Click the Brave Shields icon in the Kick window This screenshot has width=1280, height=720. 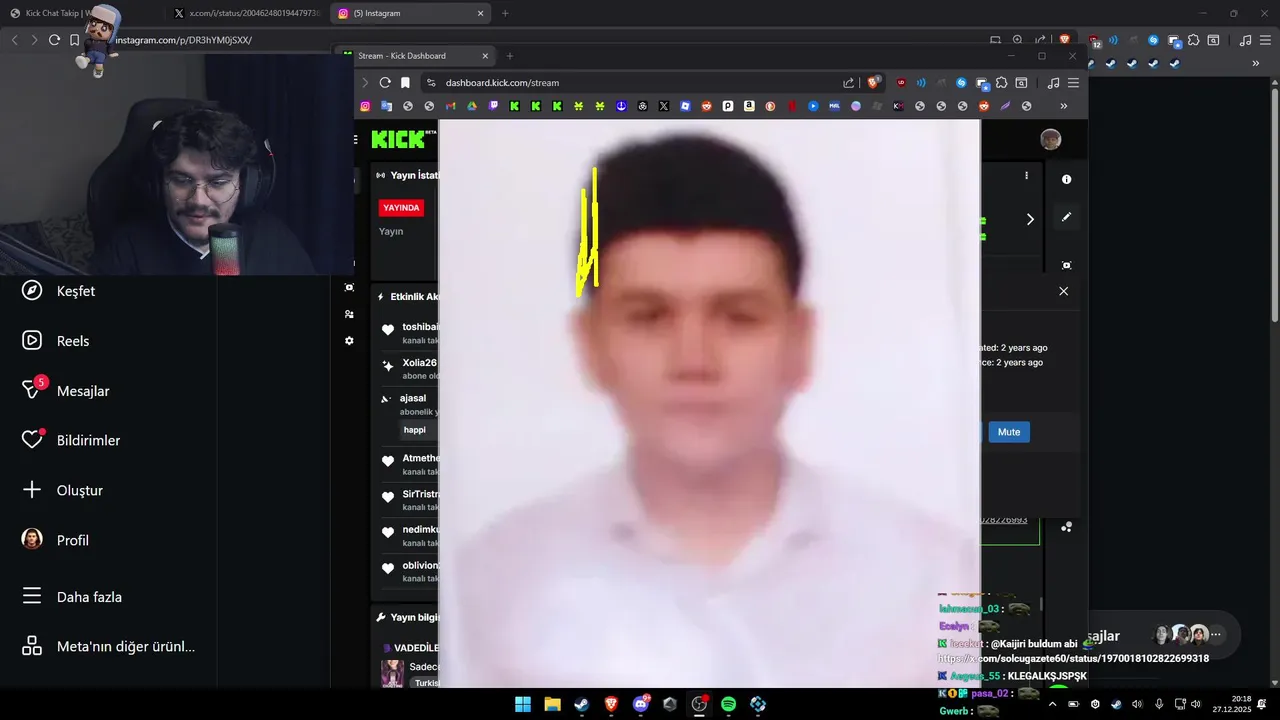[x=874, y=83]
